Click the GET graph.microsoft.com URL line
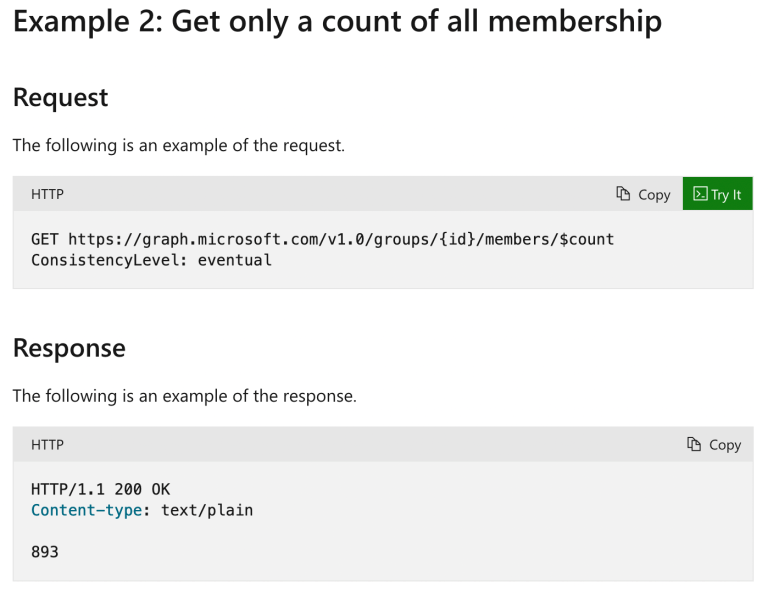 coord(322,239)
